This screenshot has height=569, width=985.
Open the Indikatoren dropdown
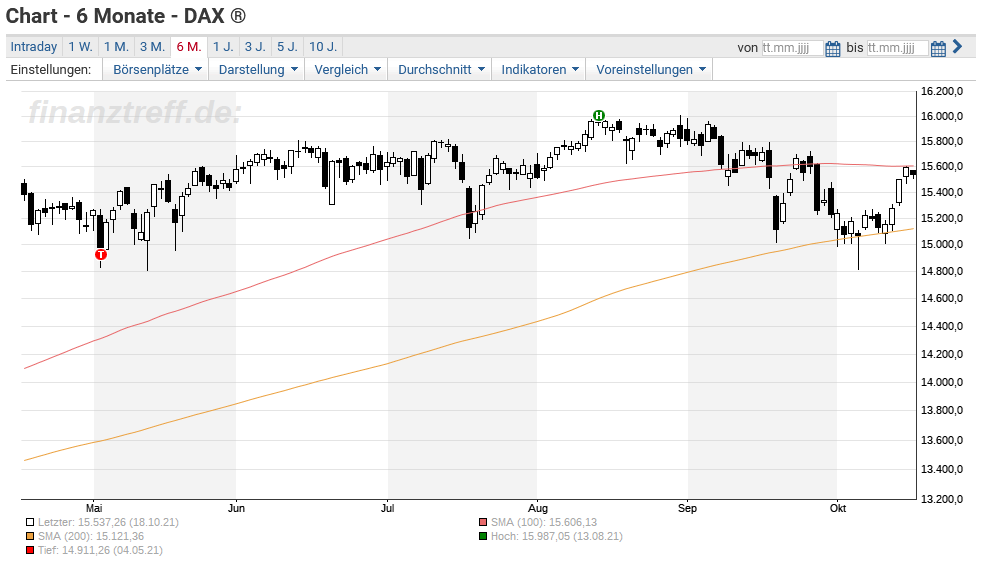coord(540,70)
